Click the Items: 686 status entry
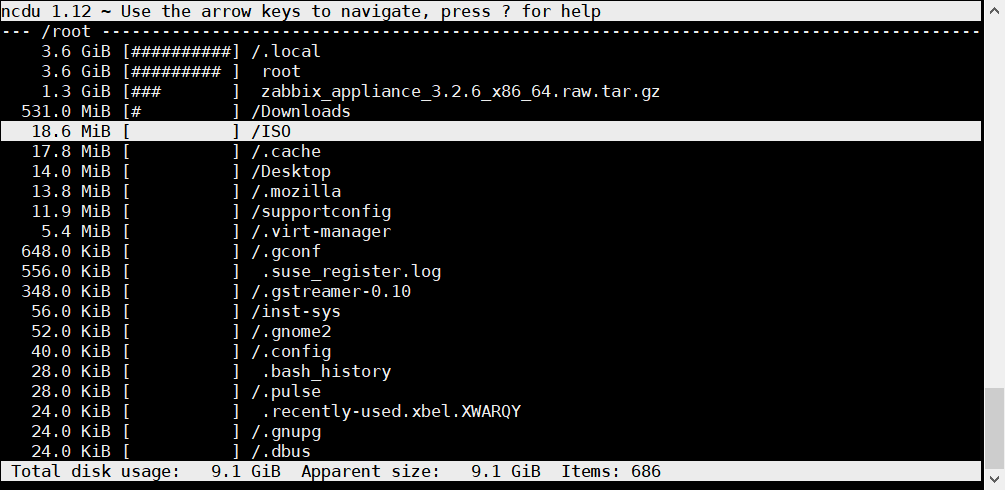Screen dimensions: 1005x490 tap(611, 471)
